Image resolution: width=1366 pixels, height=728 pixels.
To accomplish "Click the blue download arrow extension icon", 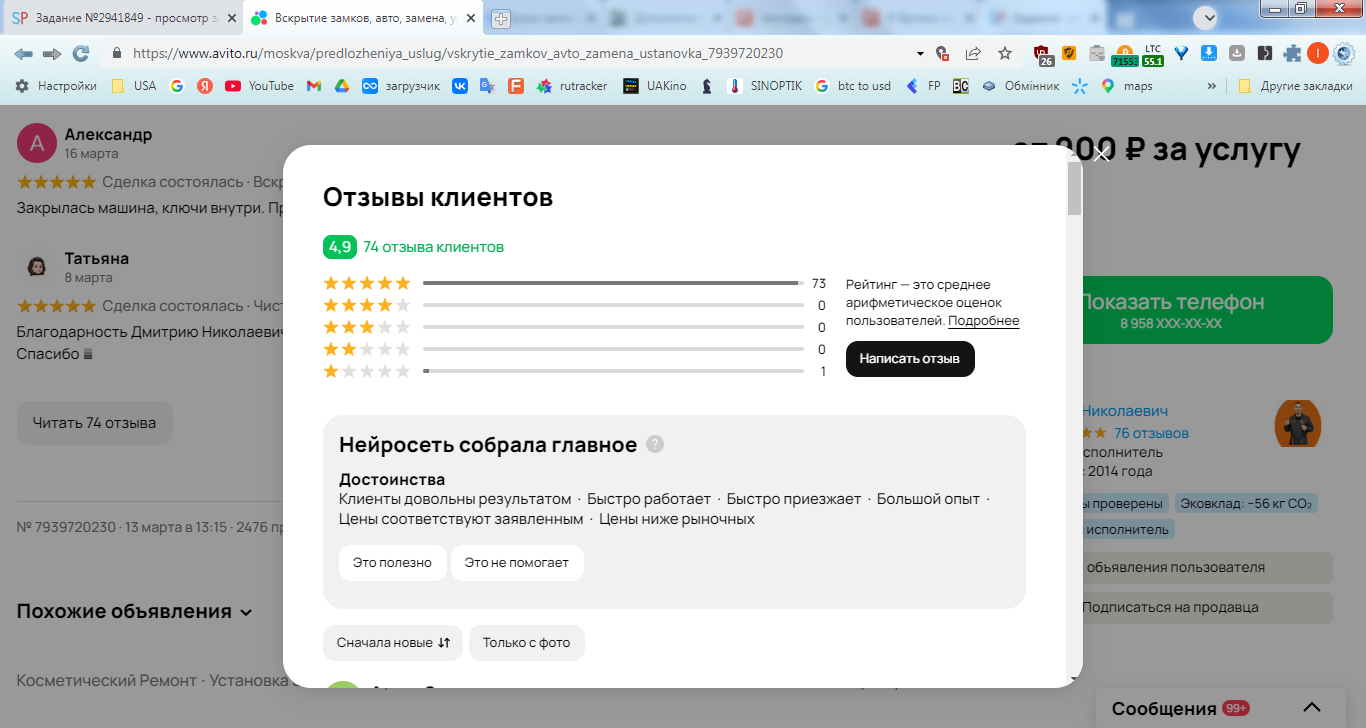I will 1209,53.
